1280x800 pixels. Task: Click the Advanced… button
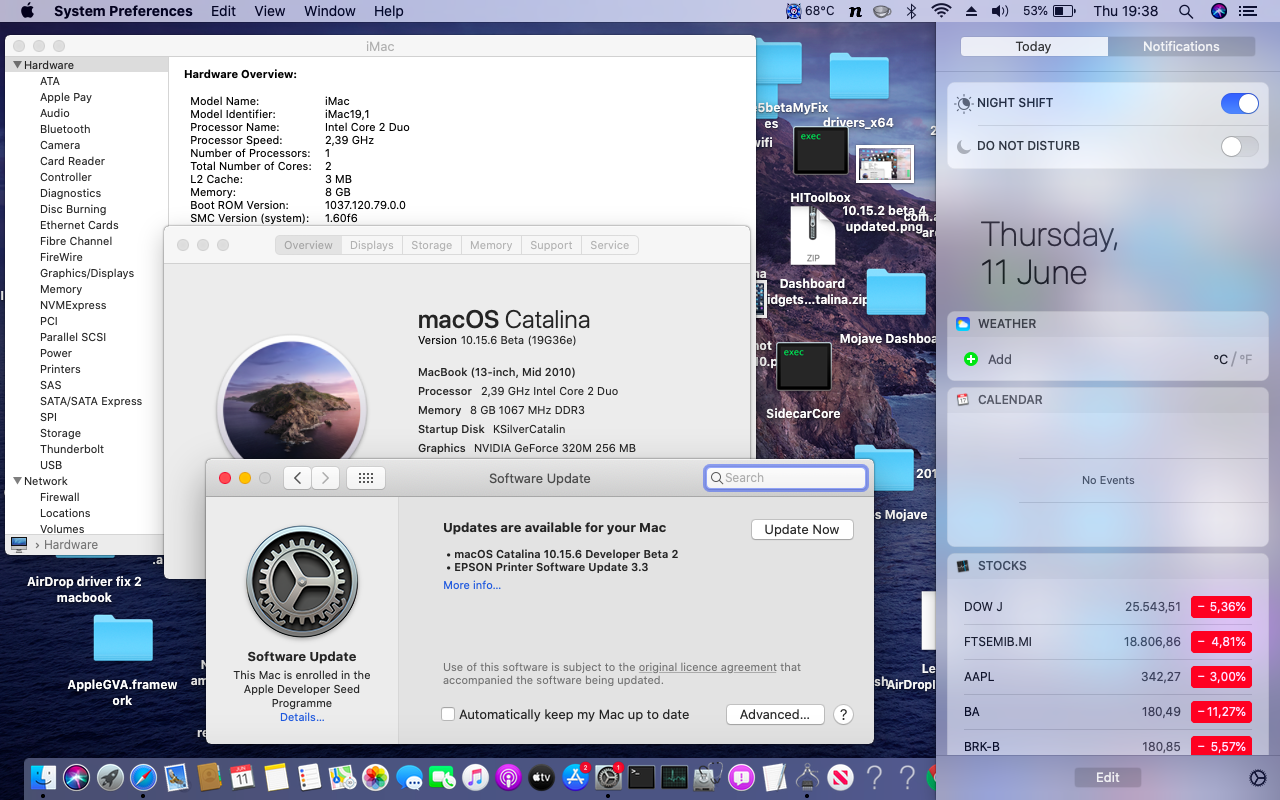[775, 714]
